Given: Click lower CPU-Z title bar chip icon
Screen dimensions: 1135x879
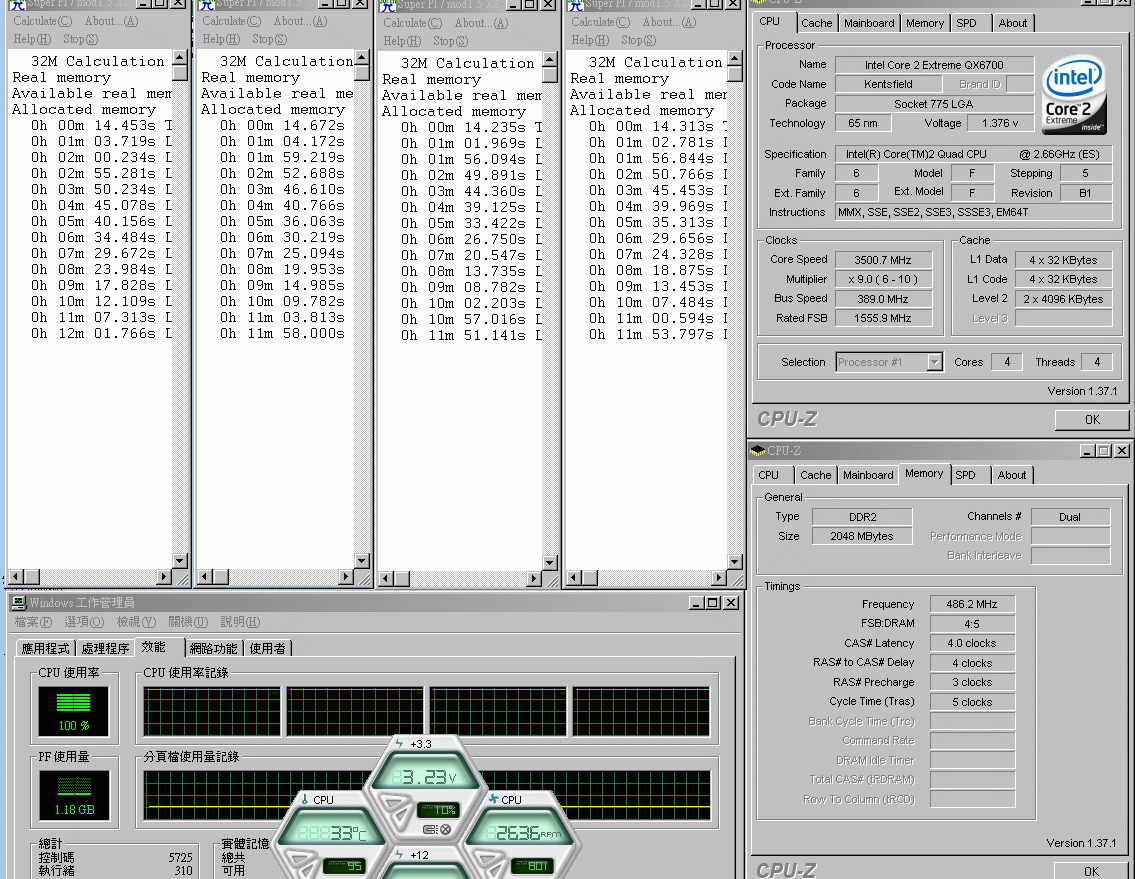Looking at the screenshot, I should click(x=758, y=450).
